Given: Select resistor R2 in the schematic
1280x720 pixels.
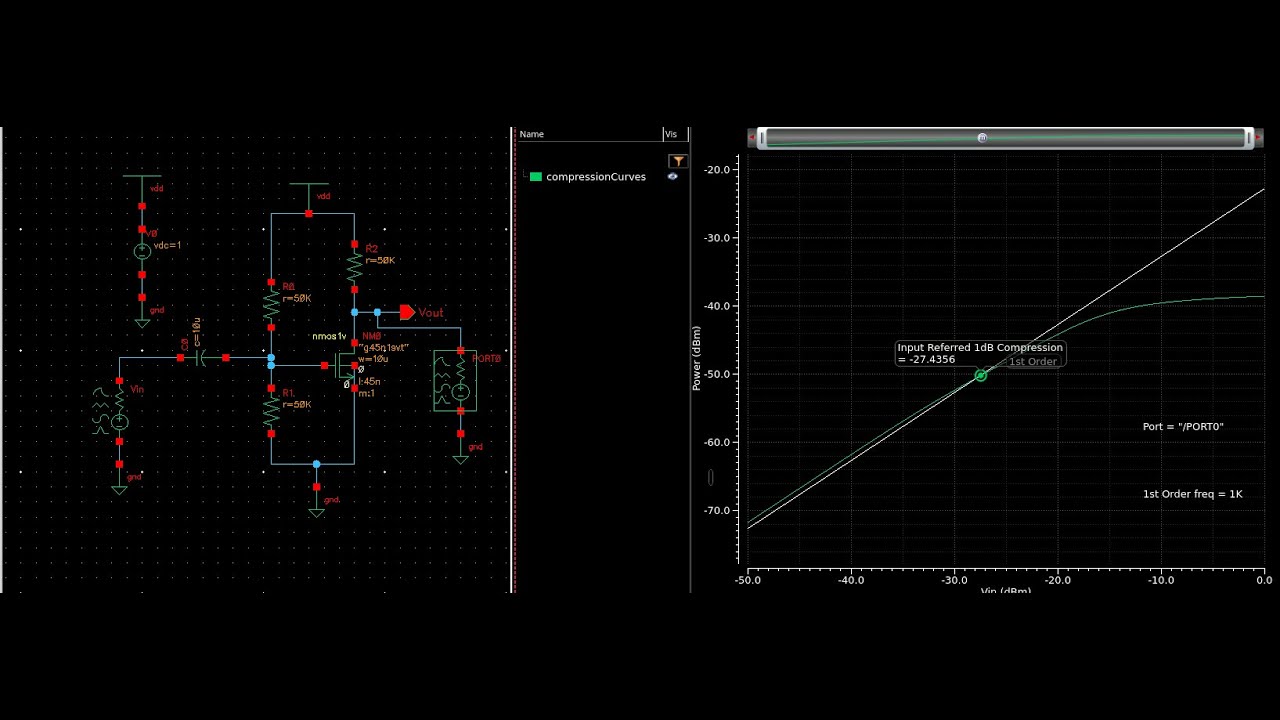Looking at the screenshot, I should point(354,266).
